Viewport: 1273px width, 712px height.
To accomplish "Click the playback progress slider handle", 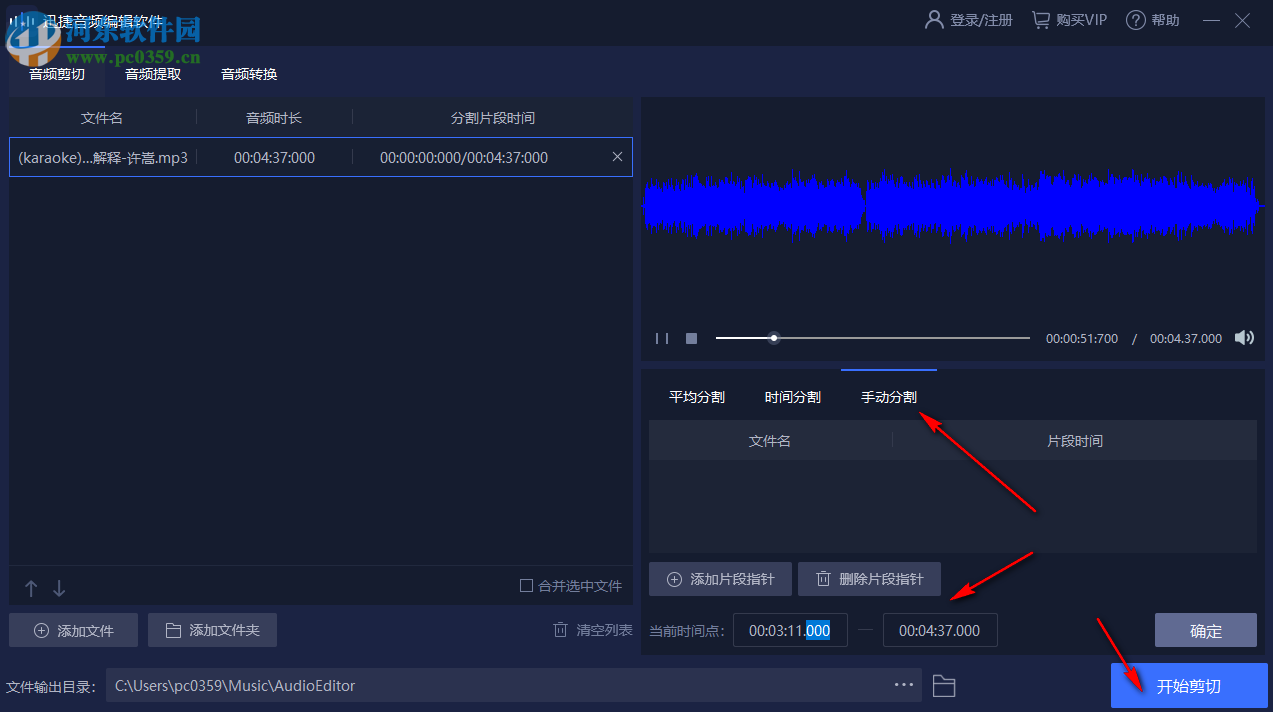I will [773, 338].
